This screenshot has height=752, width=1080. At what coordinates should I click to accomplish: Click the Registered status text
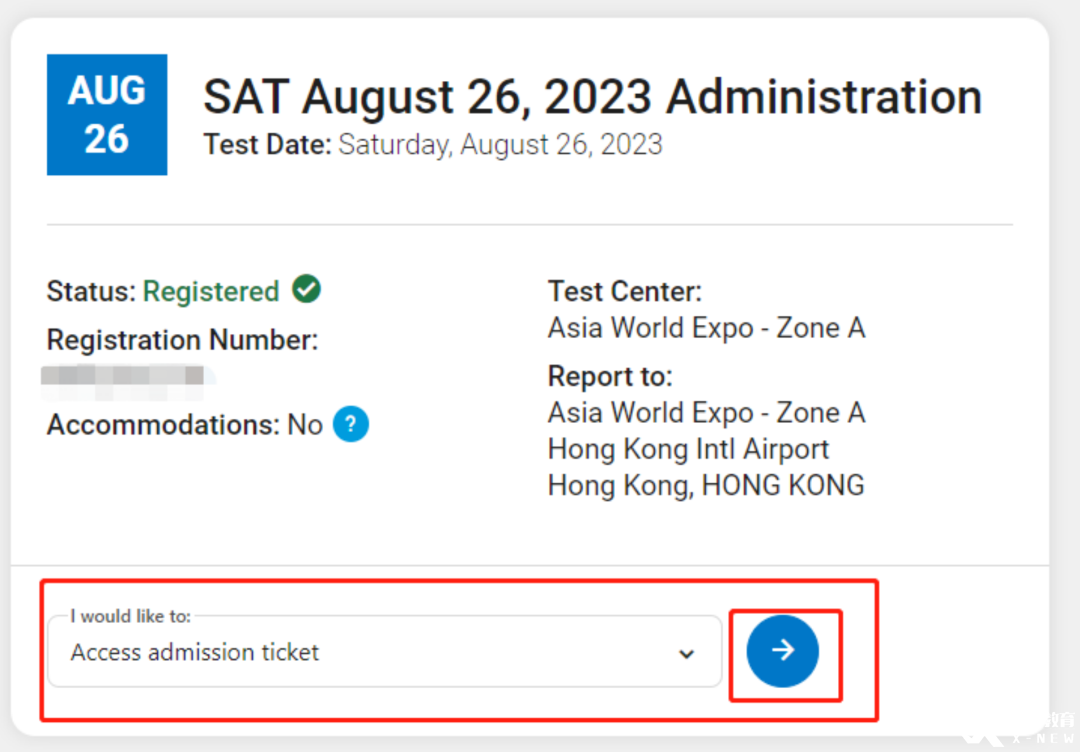click(211, 291)
